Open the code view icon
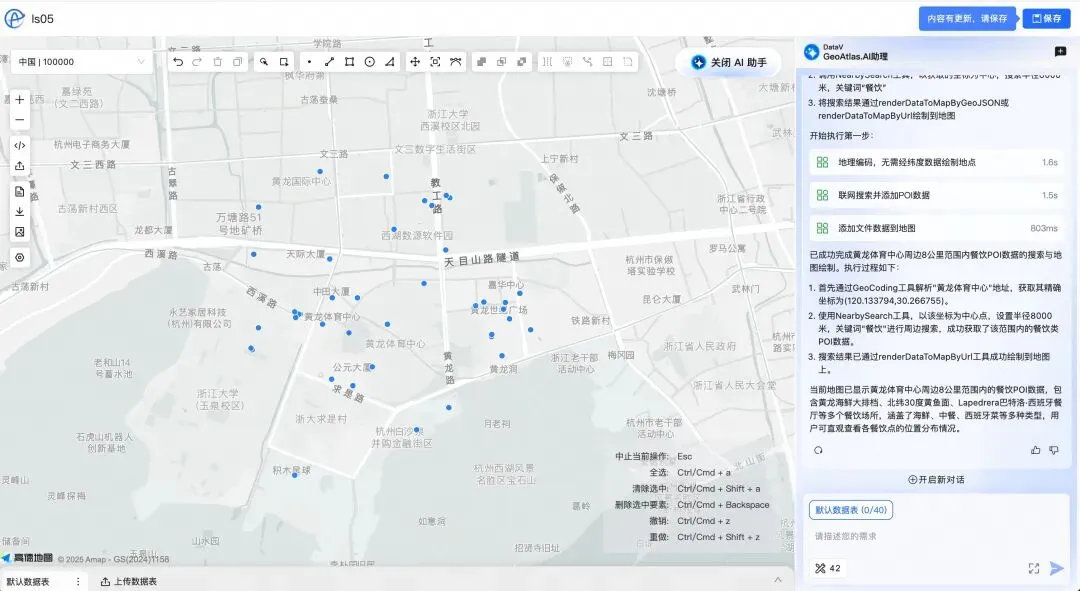 (x=19, y=145)
